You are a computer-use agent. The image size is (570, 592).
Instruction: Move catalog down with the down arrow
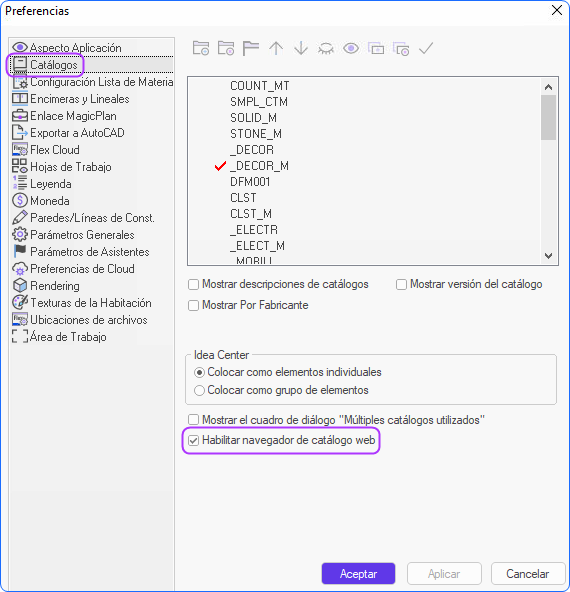coord(301,48)
